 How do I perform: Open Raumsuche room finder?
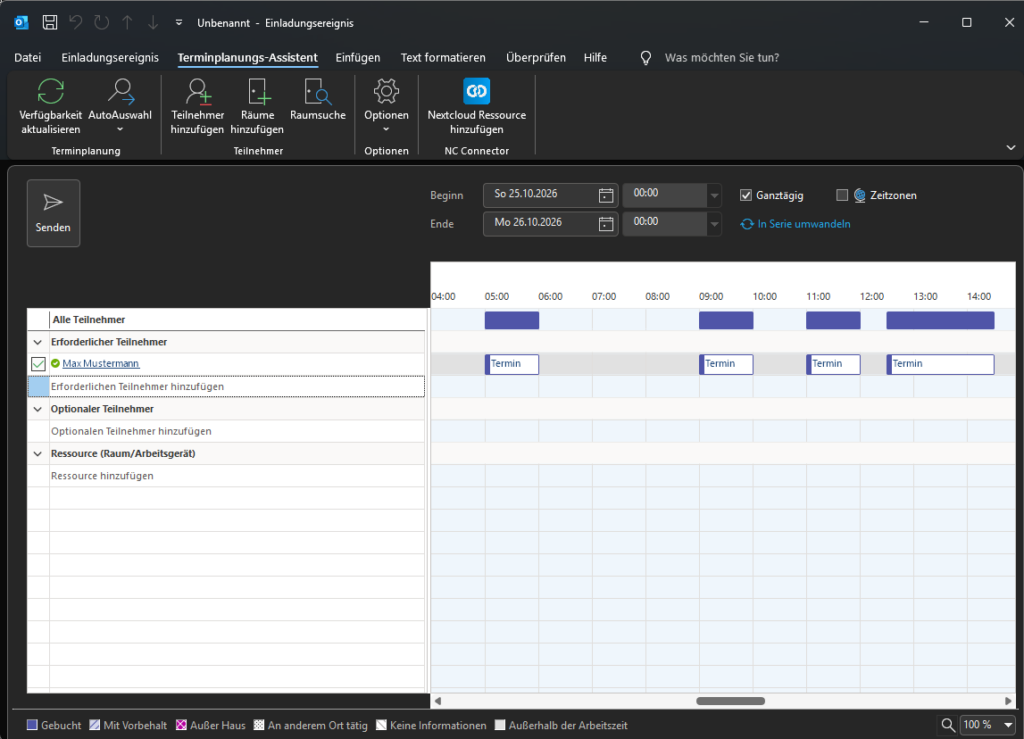(318, 100)
